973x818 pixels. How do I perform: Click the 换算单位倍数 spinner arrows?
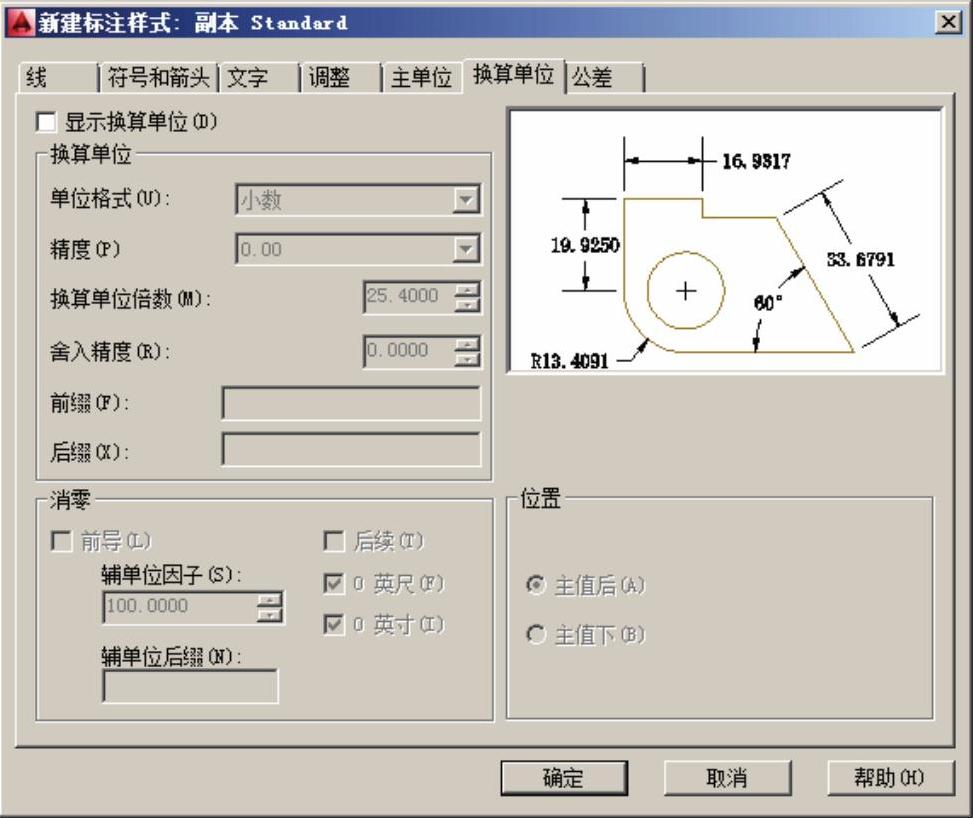pyautogui.click(x=467, y=297)
